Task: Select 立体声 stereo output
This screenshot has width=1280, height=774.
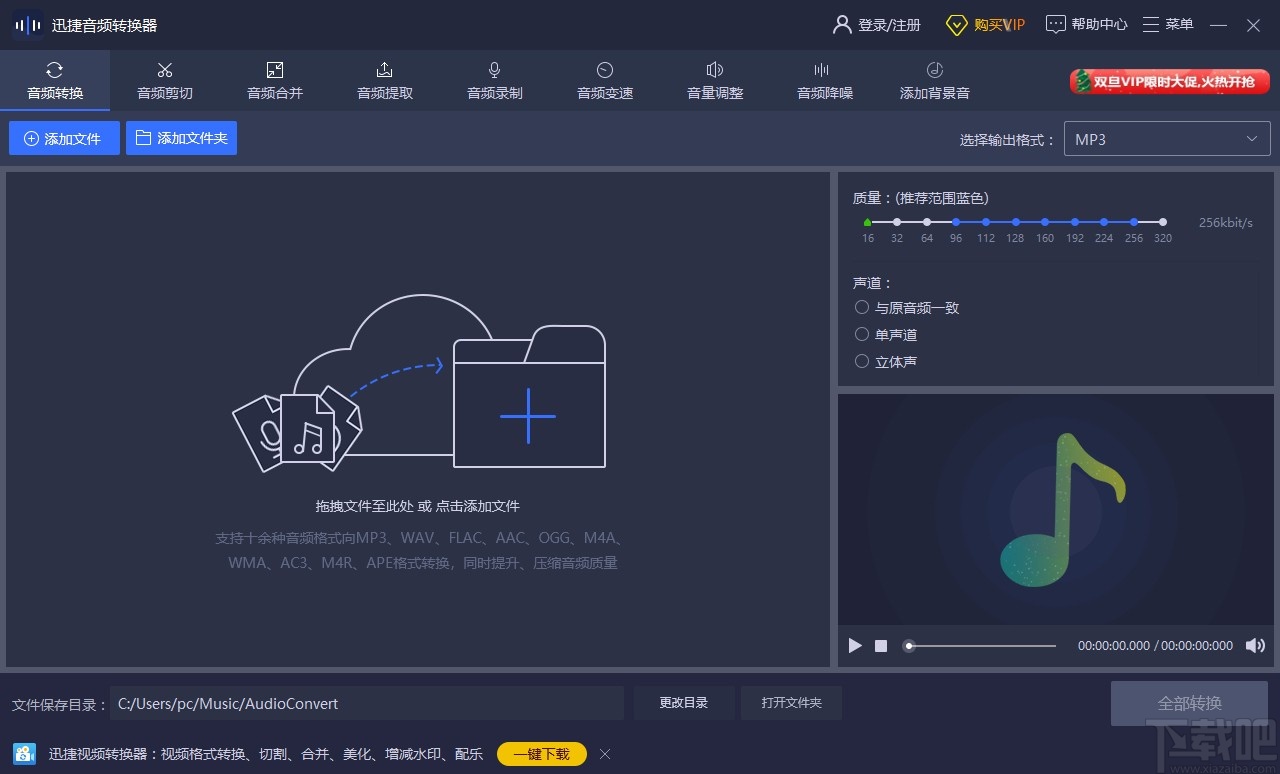Action: tap(861, 361)
